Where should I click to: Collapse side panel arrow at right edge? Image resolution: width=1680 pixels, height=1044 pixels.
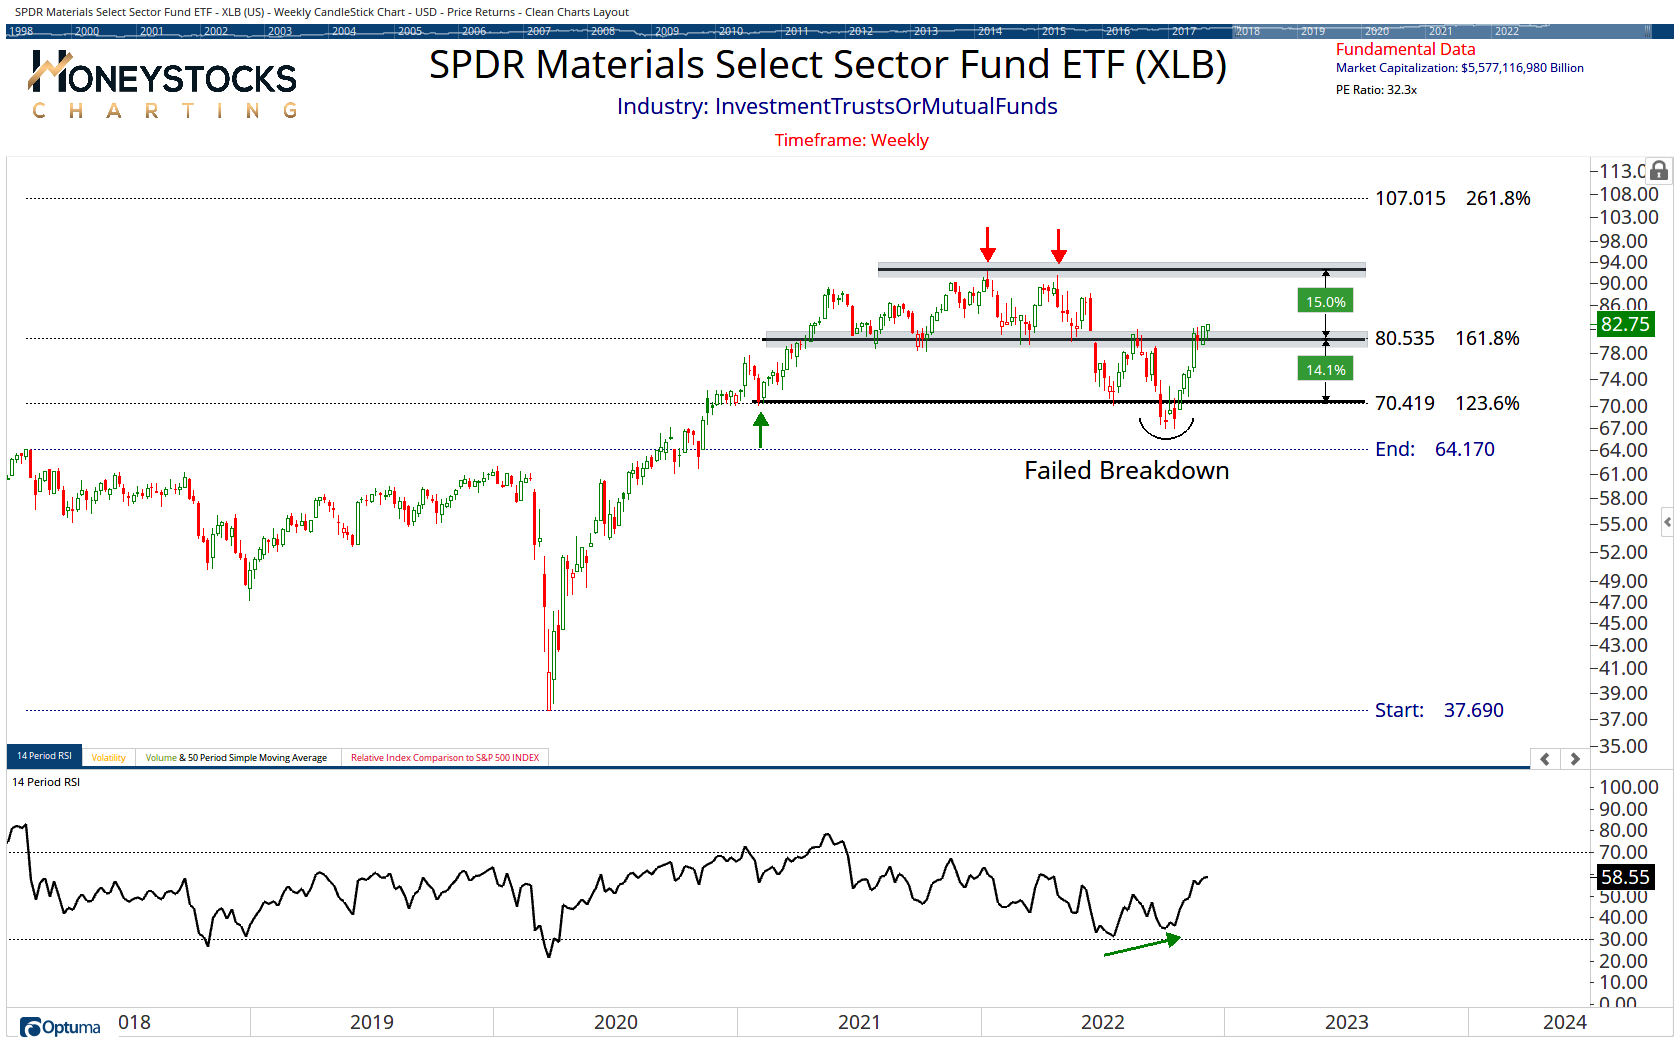1667,522
